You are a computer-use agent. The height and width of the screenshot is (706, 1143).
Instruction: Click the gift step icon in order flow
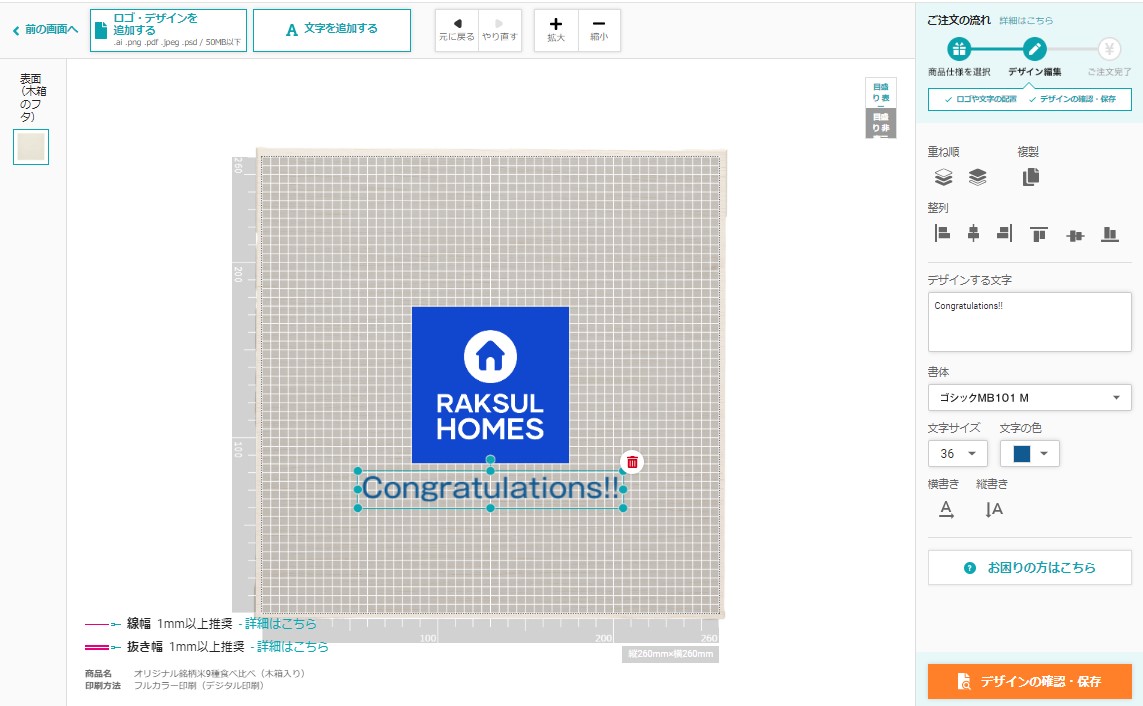coord(959,50)
